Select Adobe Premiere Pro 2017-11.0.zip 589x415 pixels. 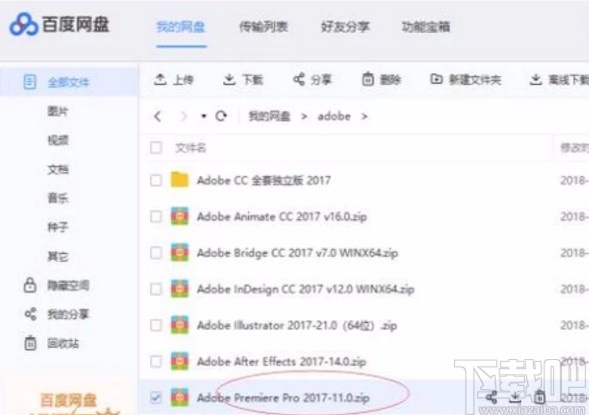click(283, 398)
